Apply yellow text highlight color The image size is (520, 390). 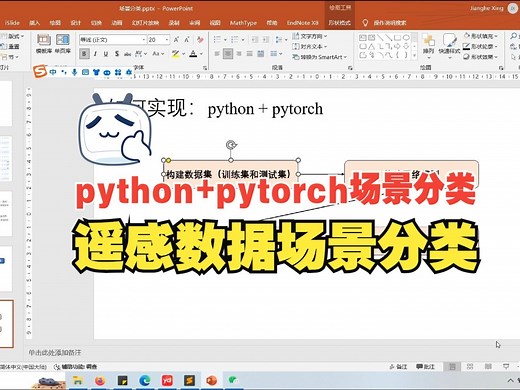pos(176,54)
